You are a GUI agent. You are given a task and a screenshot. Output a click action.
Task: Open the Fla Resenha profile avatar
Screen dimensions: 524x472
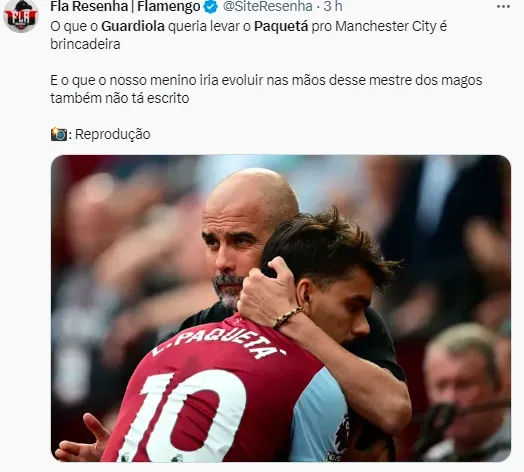[21, 15]
